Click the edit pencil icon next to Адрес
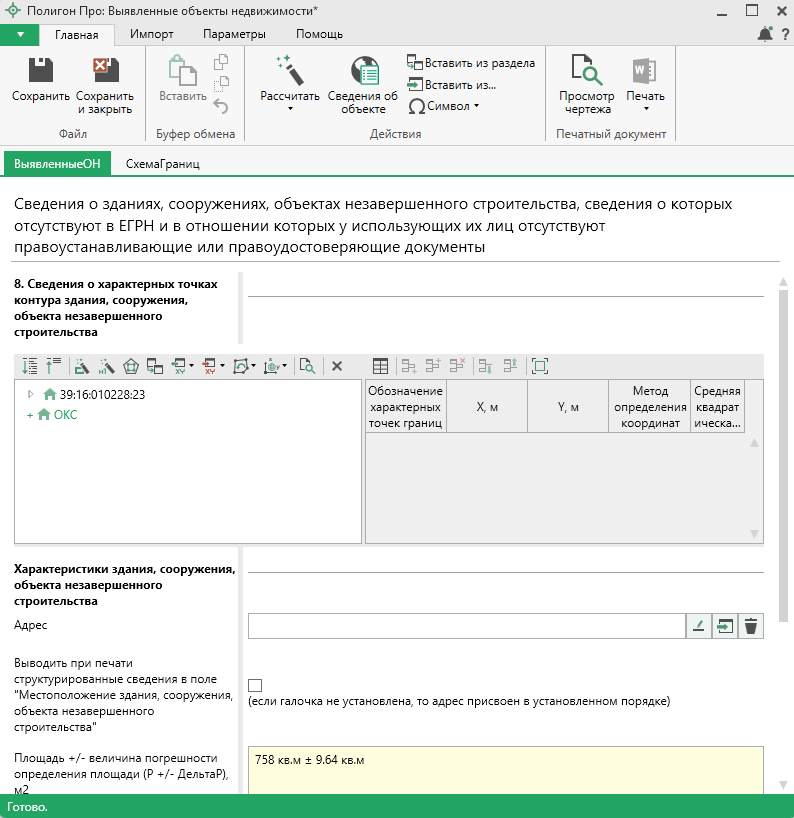This screenshot has width=794, height=818. [x=699, y=626]
